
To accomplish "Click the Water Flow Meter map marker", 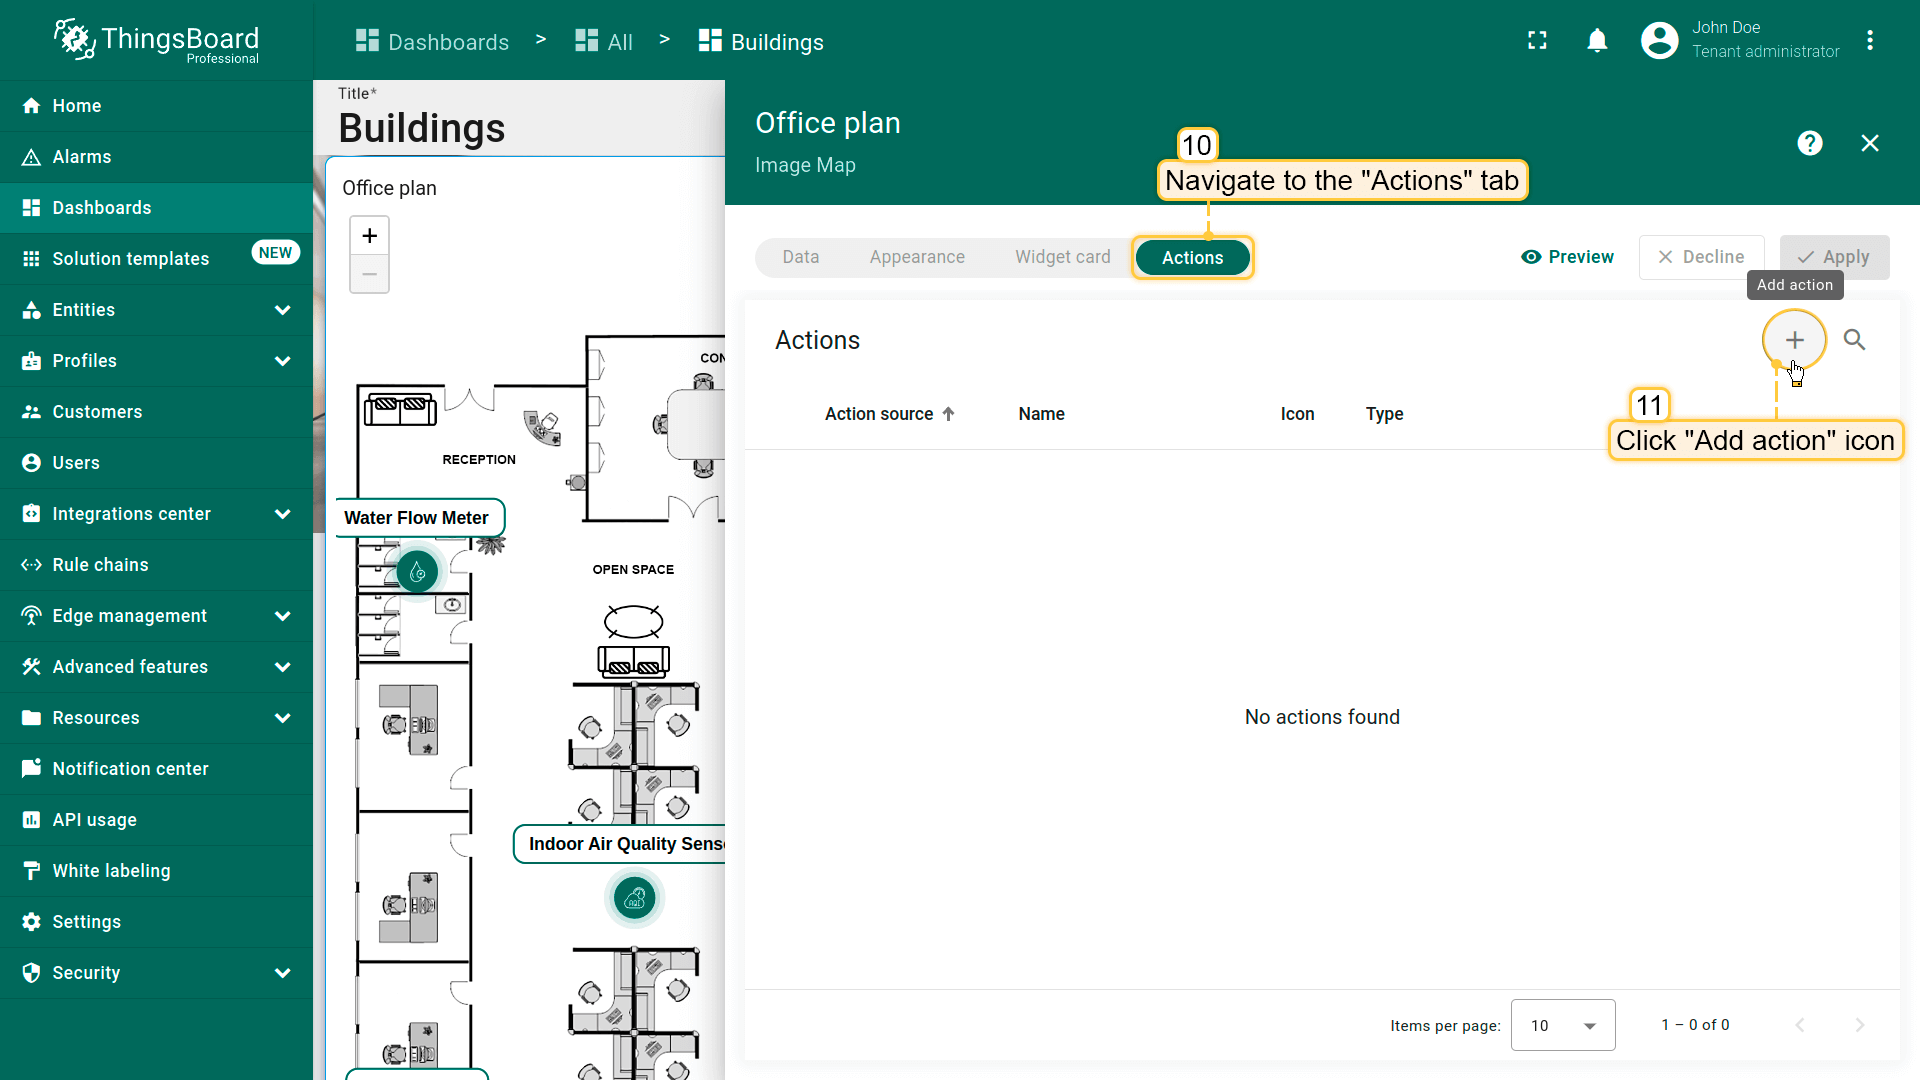I will pos(418,572).
